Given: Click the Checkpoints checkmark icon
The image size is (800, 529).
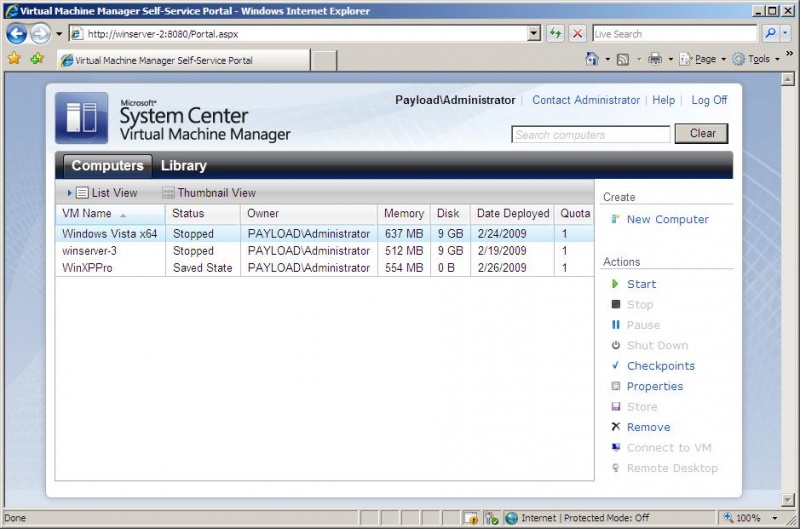Looking at the screenshot, I should (616, 366).
